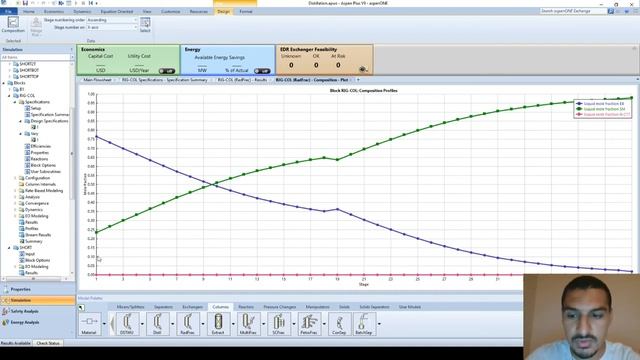Screen dimensions: 640x360
Task: Click the blue EB legend entry
Action: (603, 104)
